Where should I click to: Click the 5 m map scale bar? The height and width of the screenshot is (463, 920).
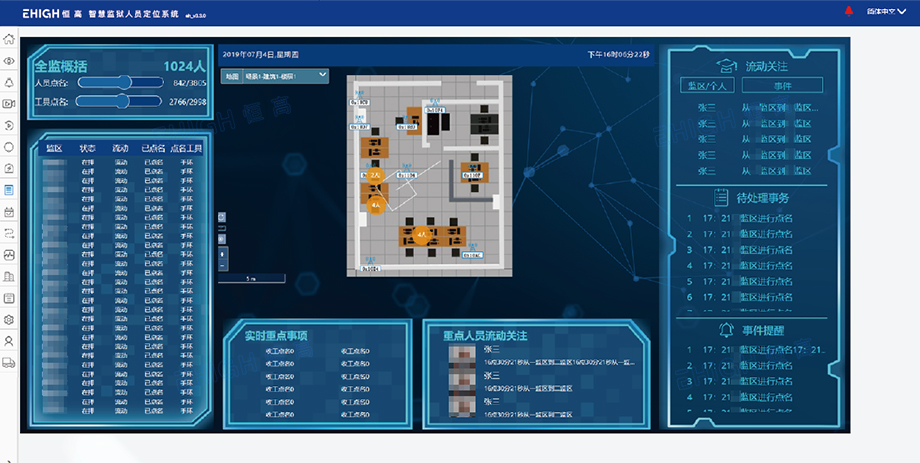point(252,279)
